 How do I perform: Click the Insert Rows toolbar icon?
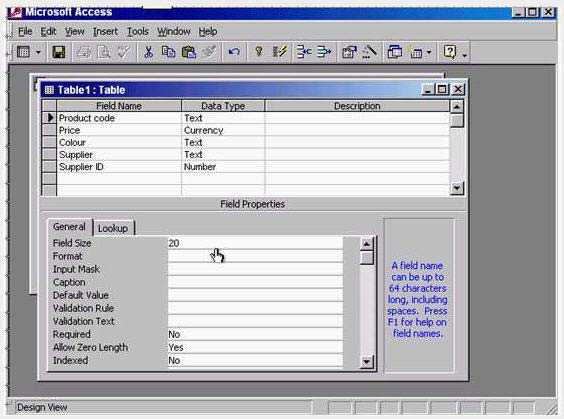click(x=304, y=53)
